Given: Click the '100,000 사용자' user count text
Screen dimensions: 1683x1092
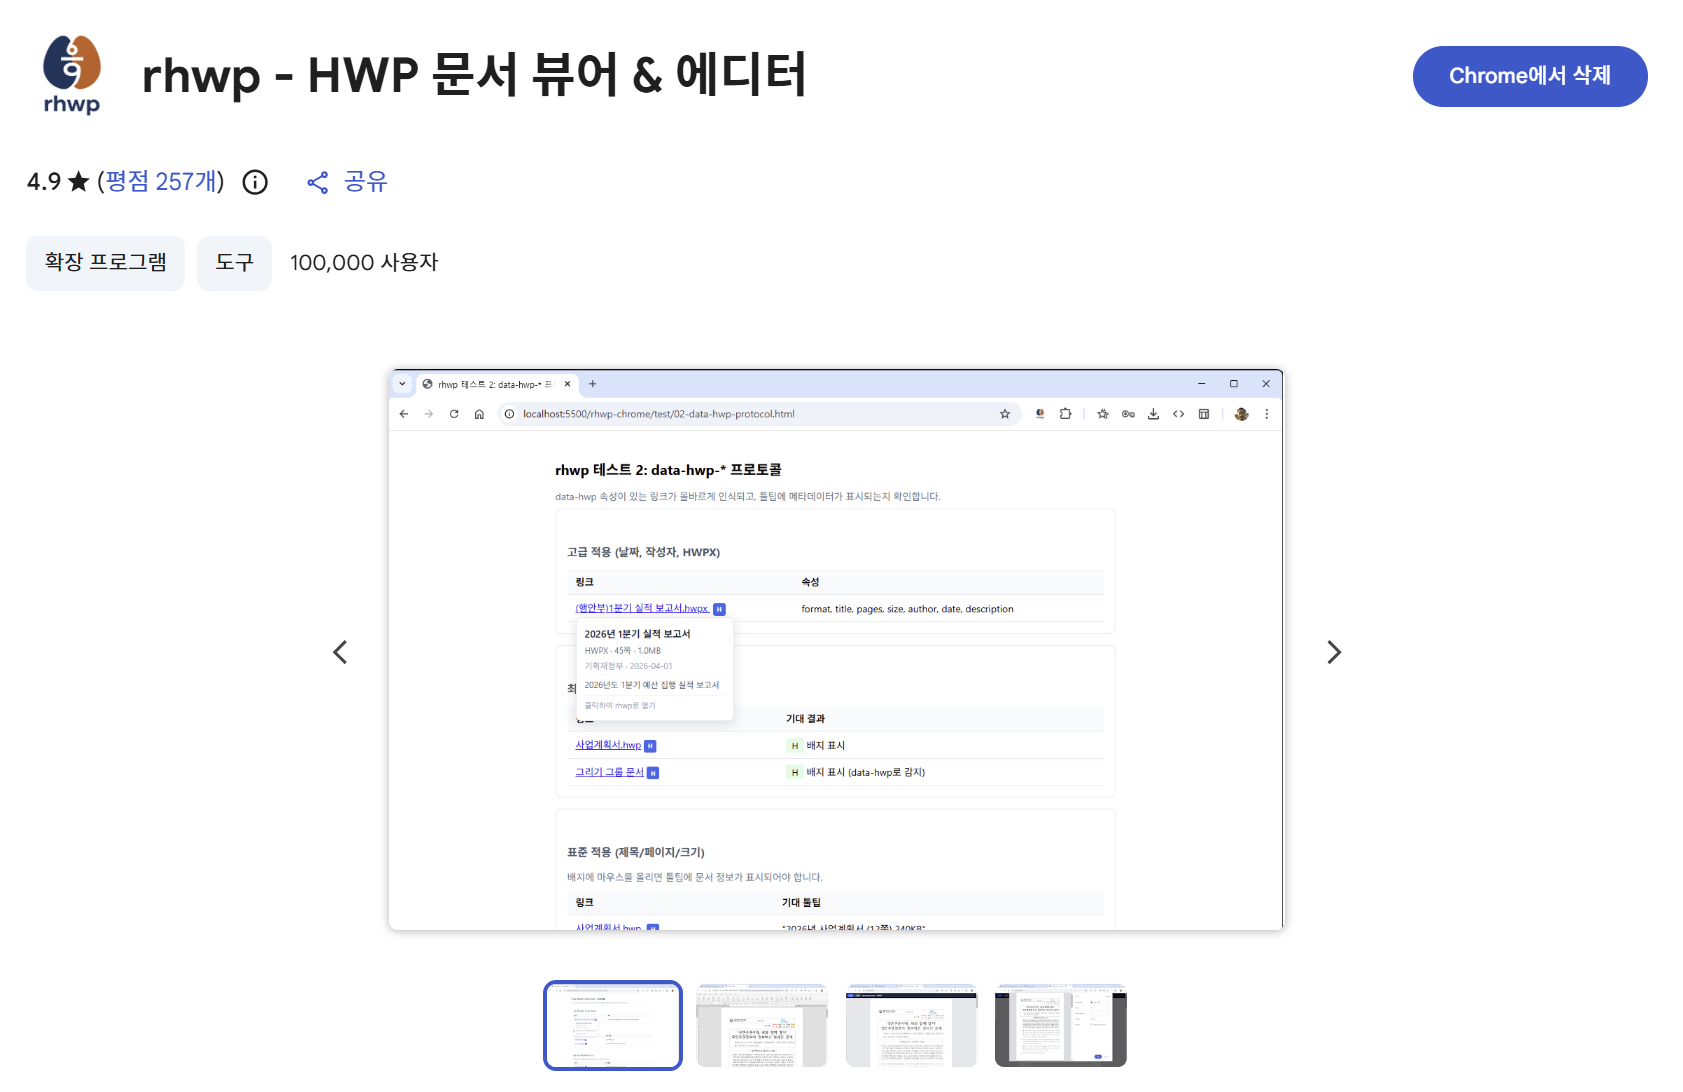Looking at the screenshot, I should tap(364, 263).
